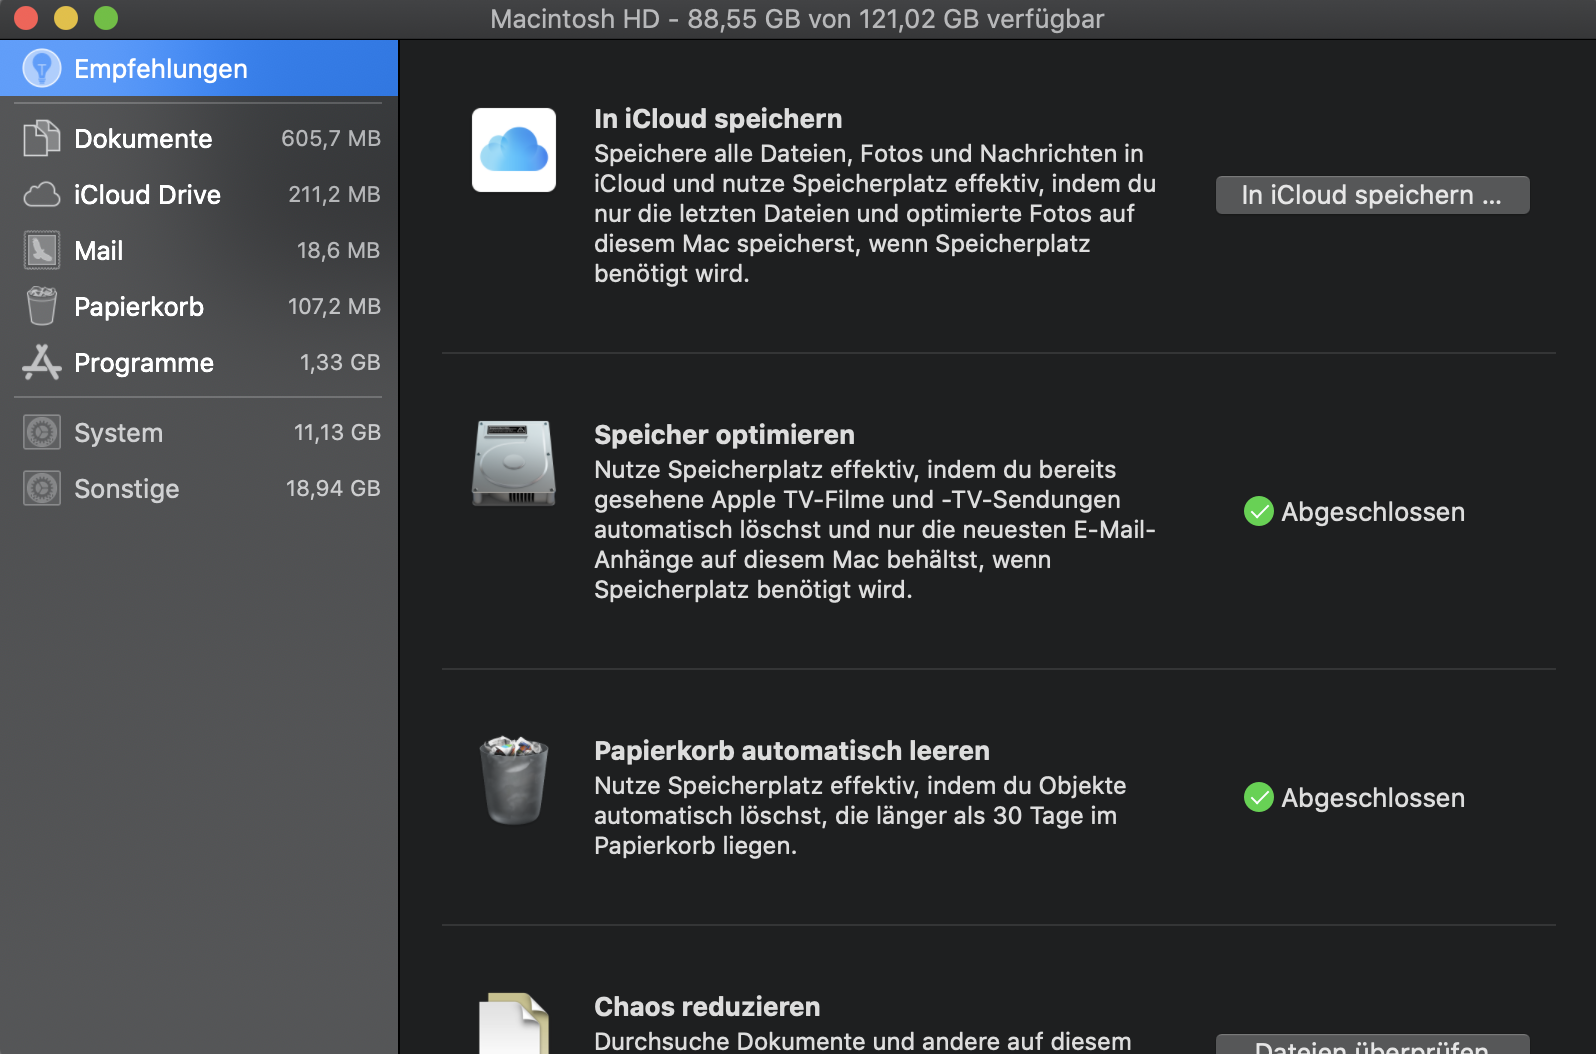Open the Dokumente category
This screenshot has height=1054, width=1596.
click(x=143, y=138)
